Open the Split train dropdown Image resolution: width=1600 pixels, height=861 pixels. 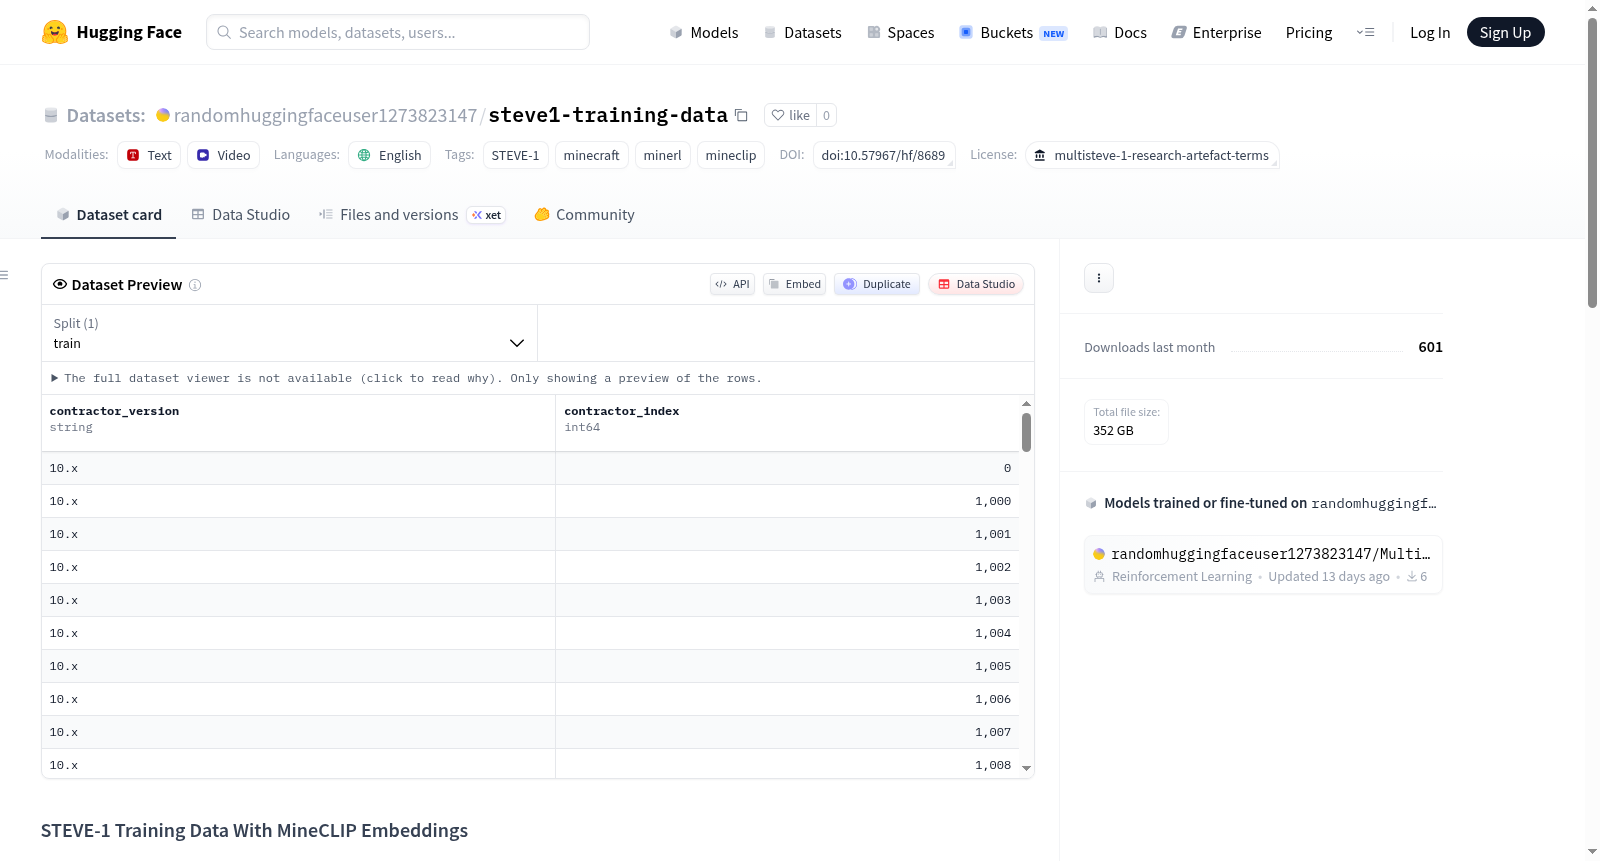(x=289, y=333)
